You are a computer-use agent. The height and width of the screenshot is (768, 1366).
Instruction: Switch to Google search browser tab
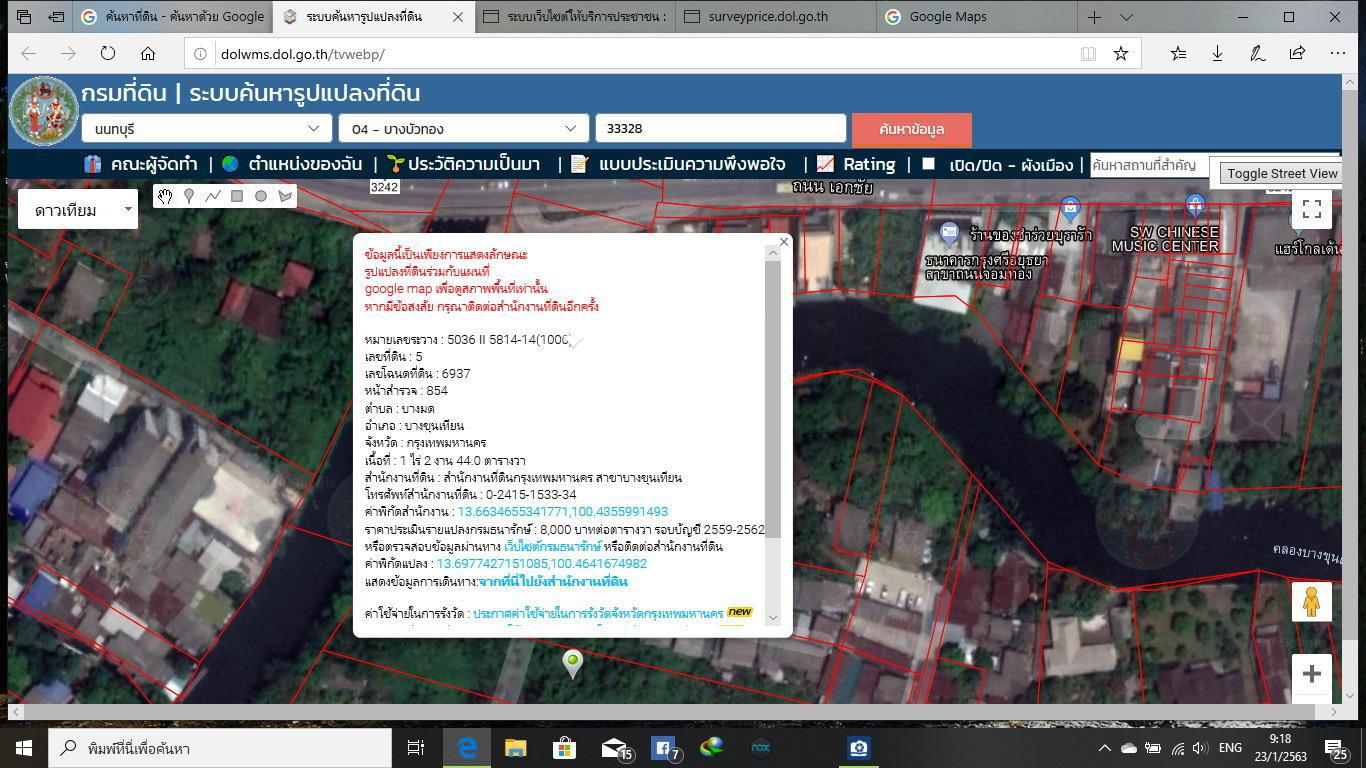(173, 17)
